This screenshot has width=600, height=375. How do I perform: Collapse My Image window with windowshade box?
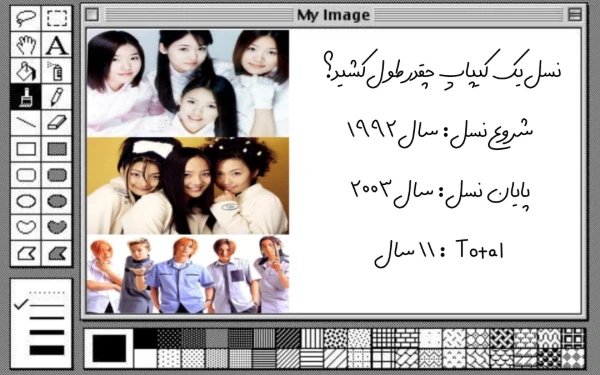pos(575,15)
